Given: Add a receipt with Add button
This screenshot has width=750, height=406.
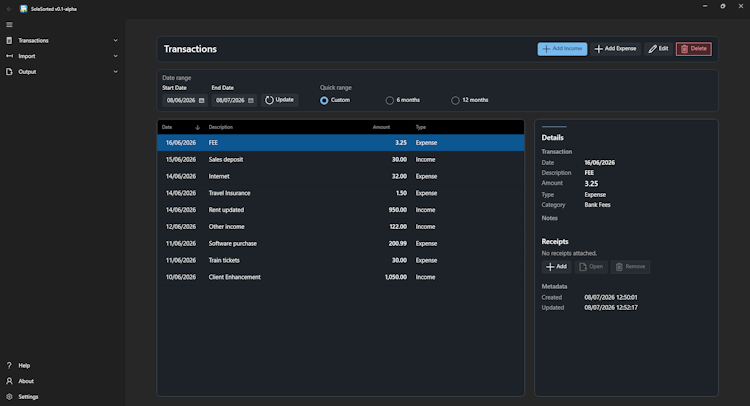Looking at the screenshot, I should tap(556, 267).
